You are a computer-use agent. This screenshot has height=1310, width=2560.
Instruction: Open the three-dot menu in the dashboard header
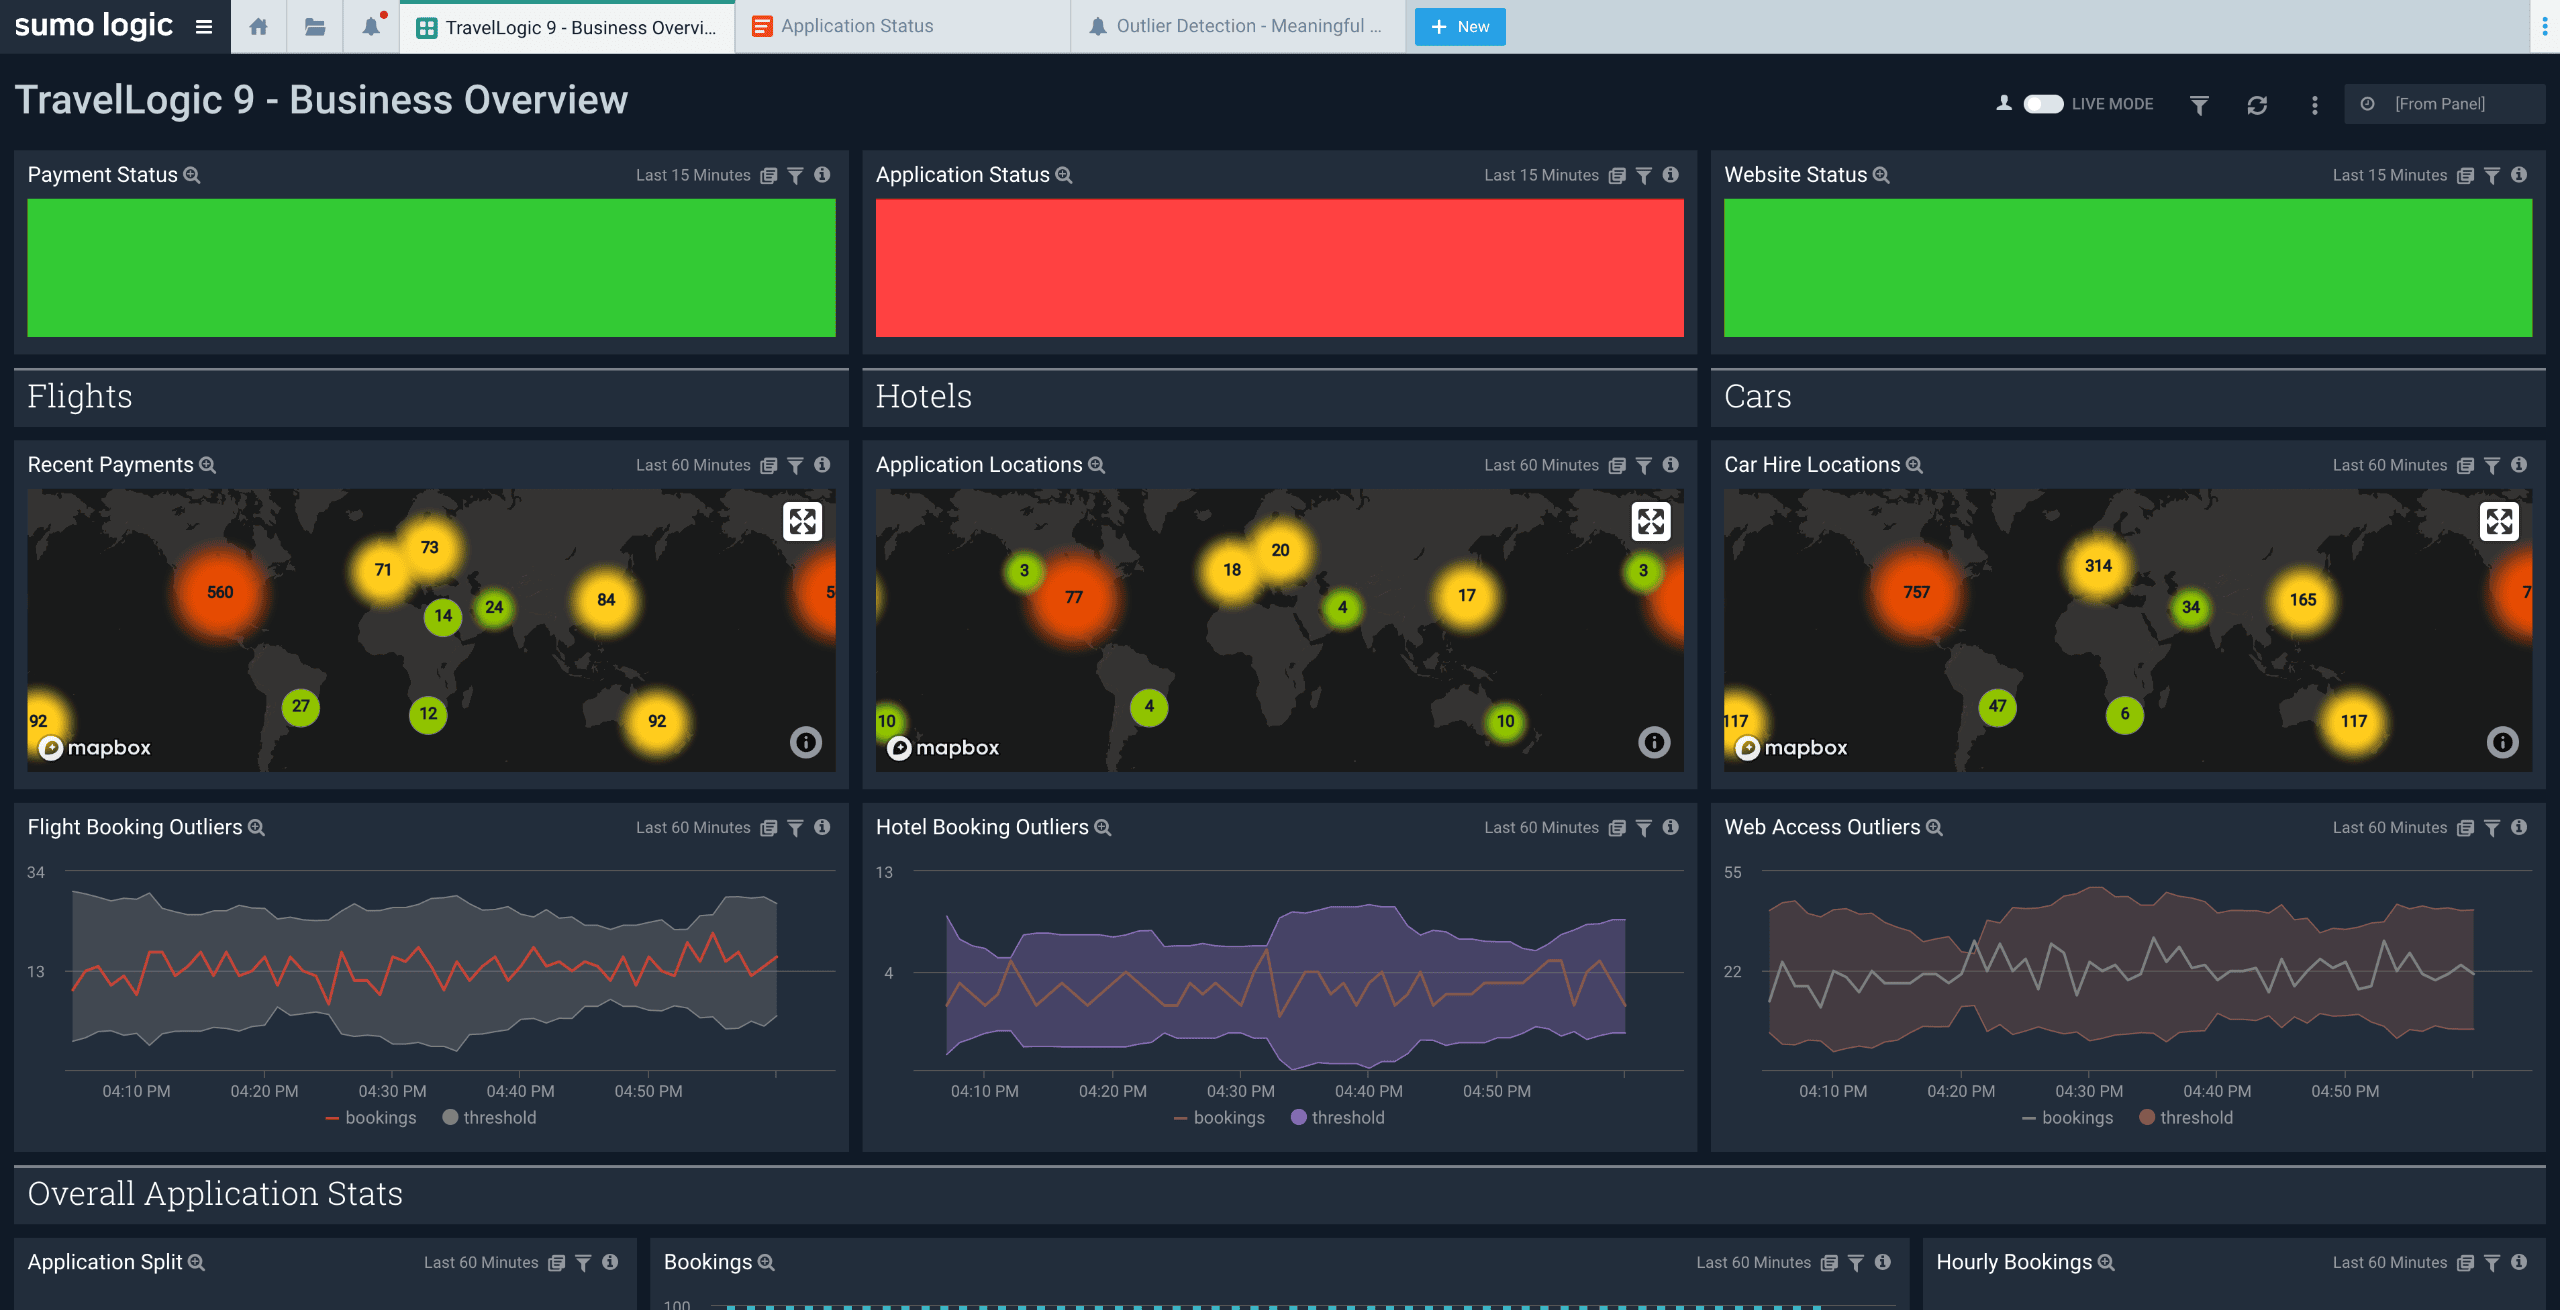click(x=2313, y=103)
